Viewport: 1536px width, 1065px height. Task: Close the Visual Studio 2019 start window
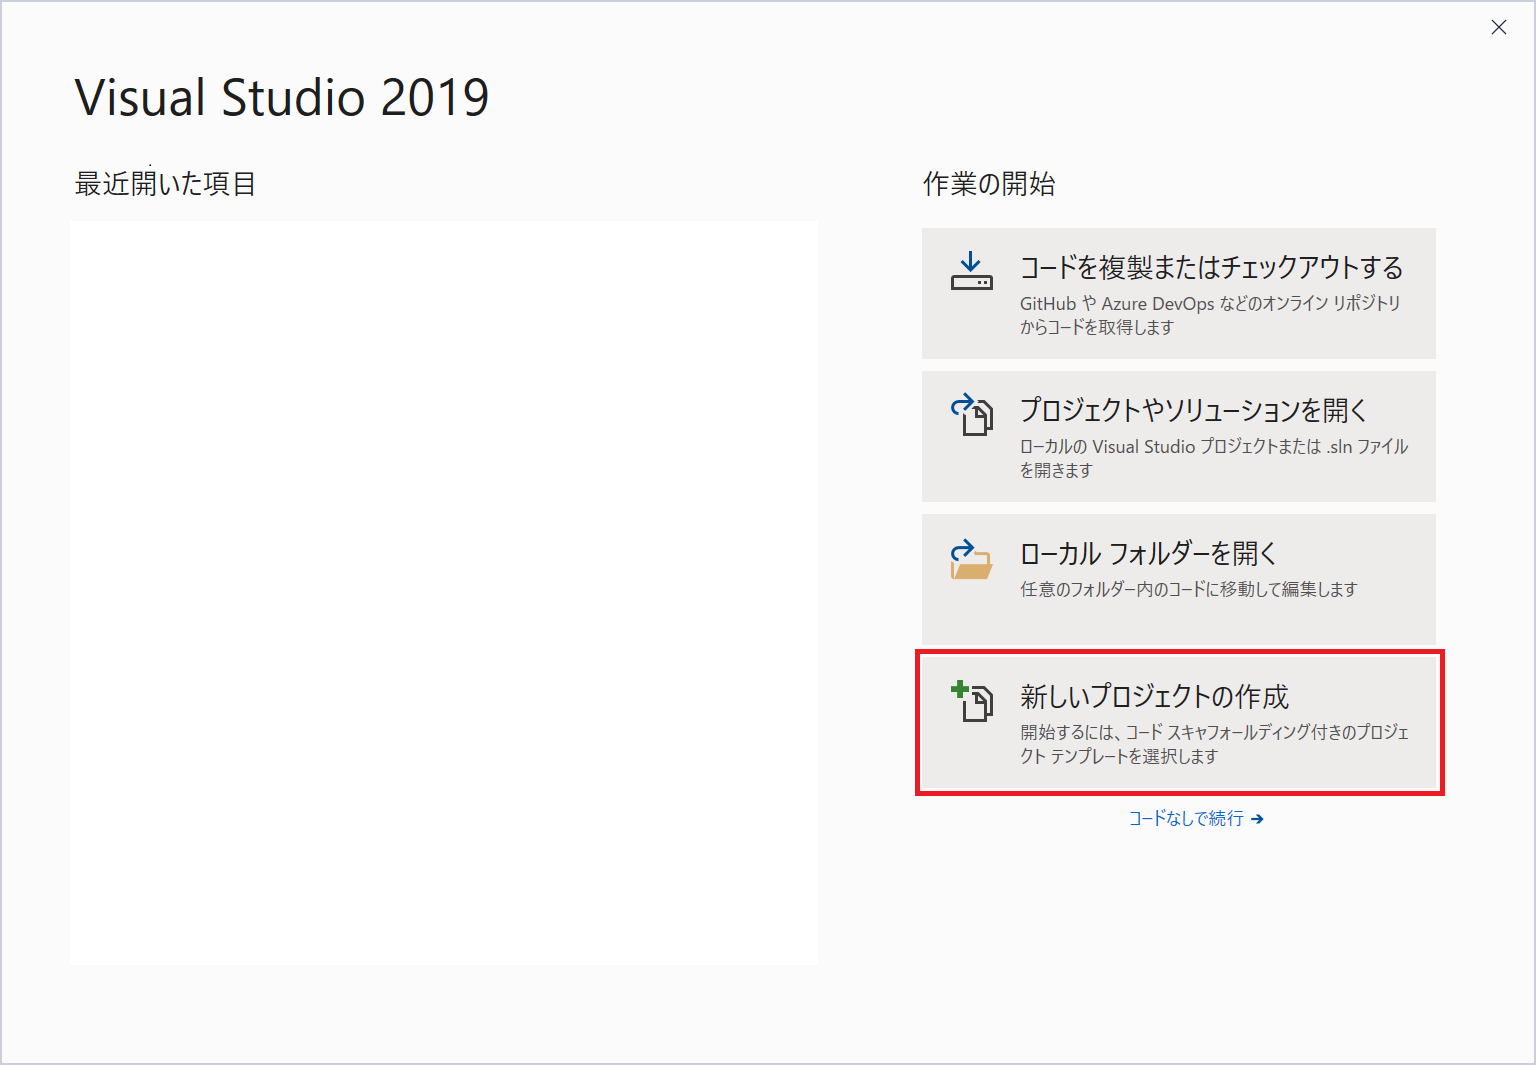(1498, 27)
